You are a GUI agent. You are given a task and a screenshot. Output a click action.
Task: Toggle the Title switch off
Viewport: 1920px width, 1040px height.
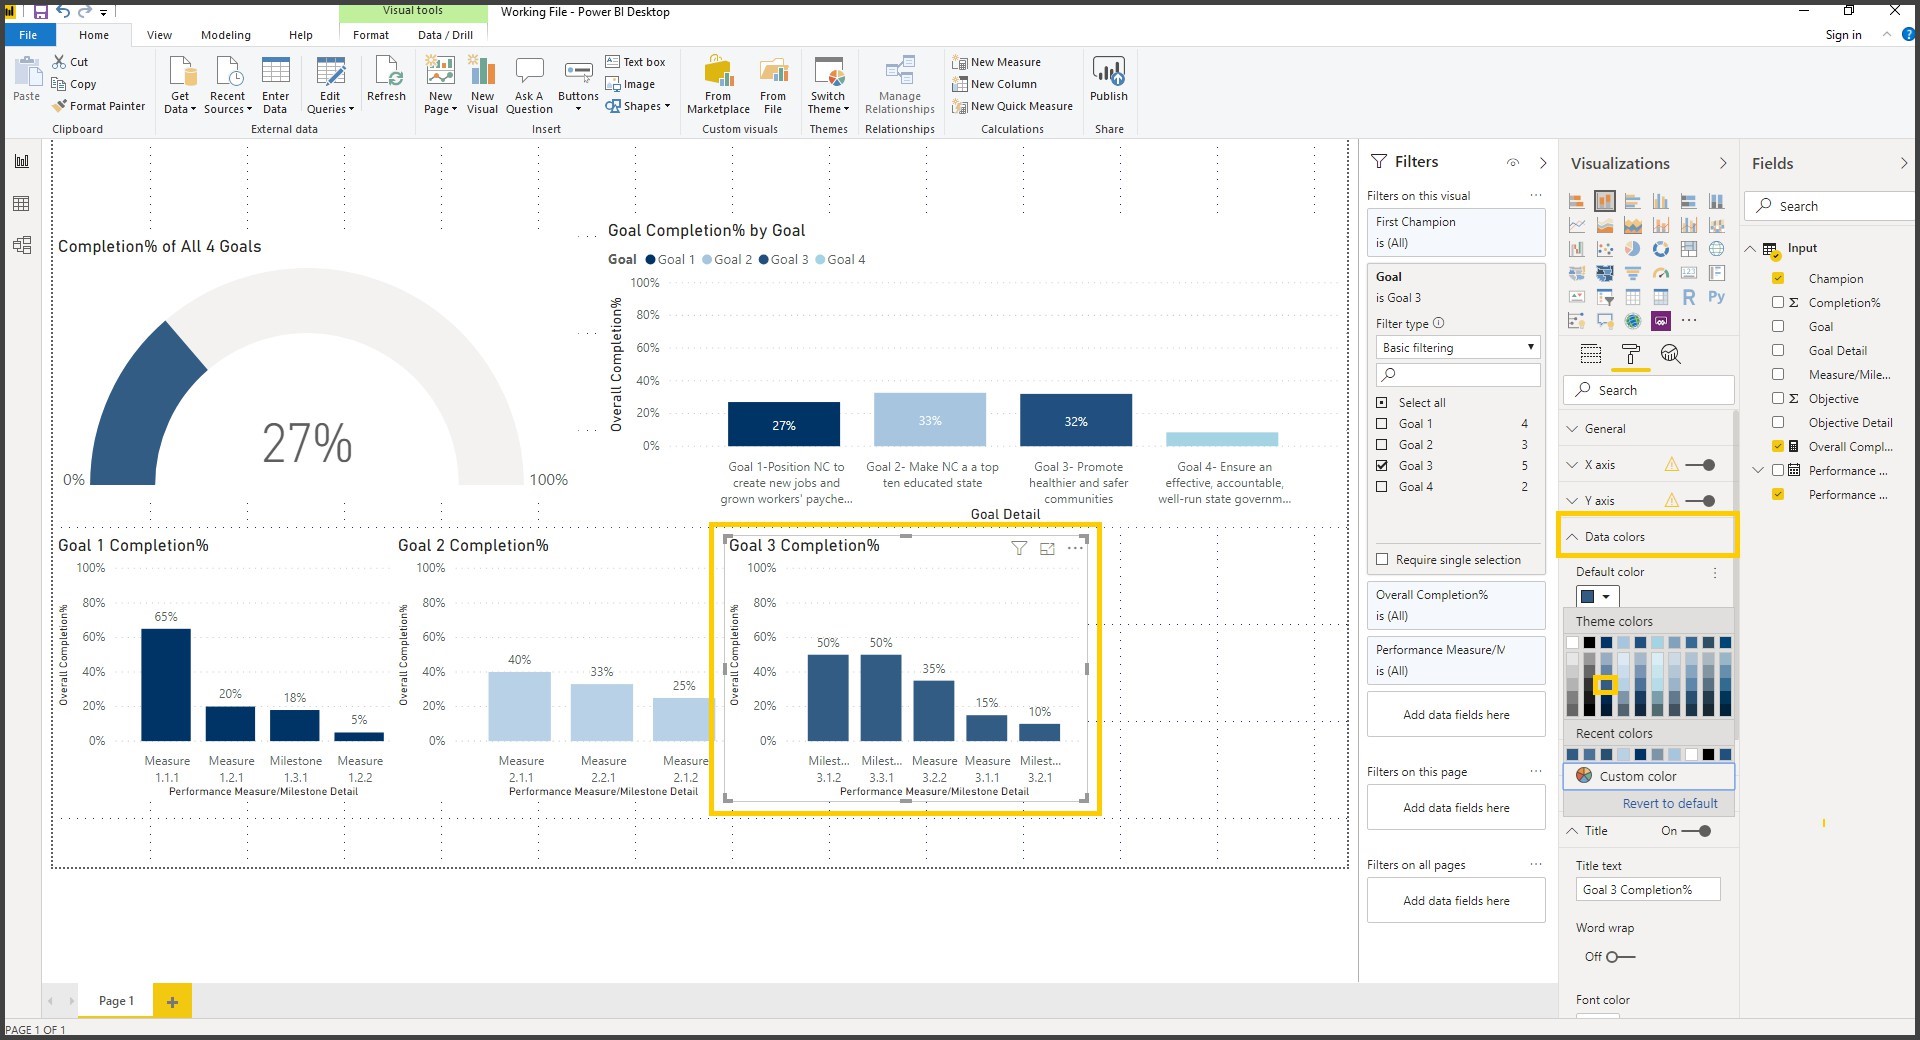click(x=1698, y=831)
